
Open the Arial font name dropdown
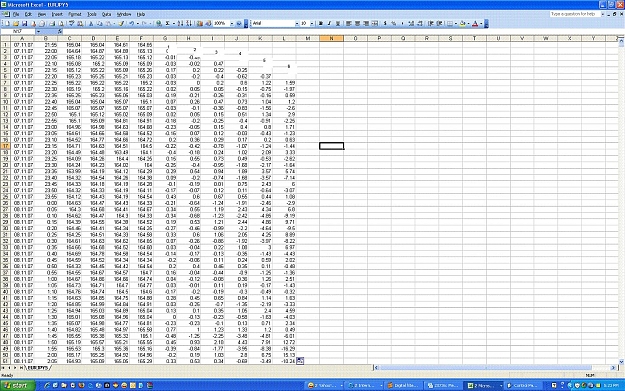[297, 24]
